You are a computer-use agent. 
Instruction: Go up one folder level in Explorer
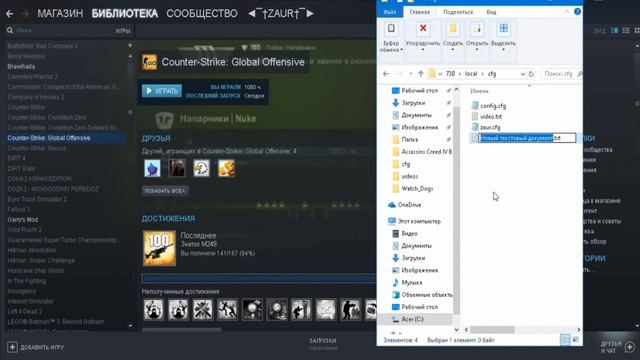[420, 74]
